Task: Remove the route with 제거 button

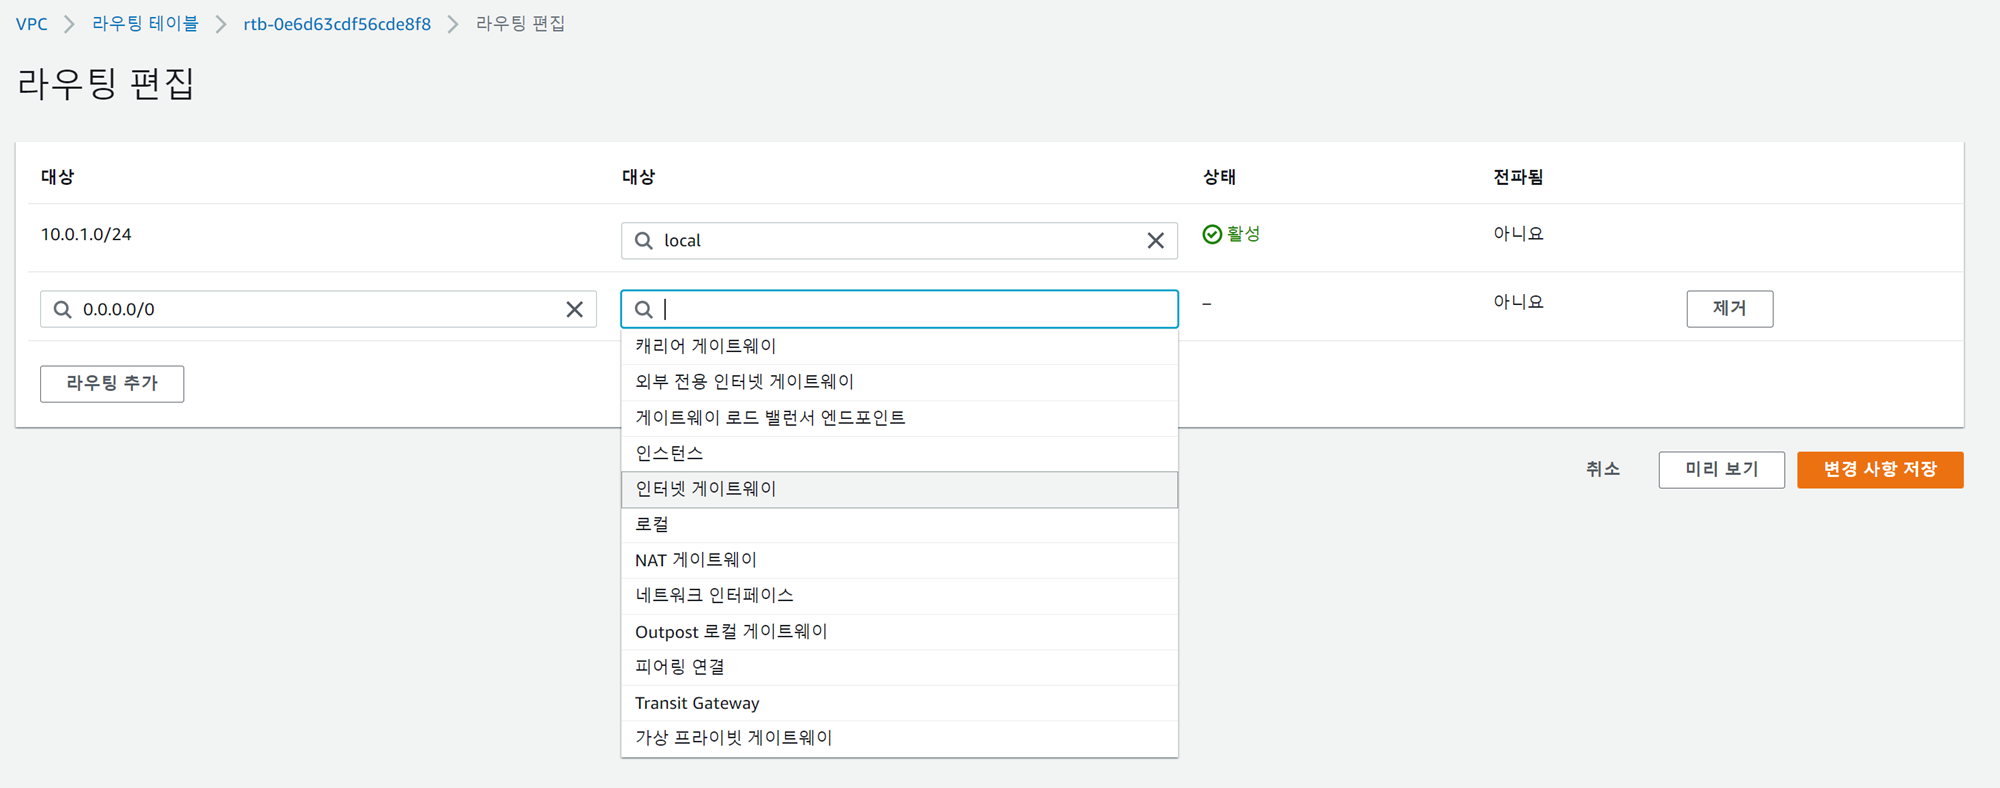Action: [1729, 309]
